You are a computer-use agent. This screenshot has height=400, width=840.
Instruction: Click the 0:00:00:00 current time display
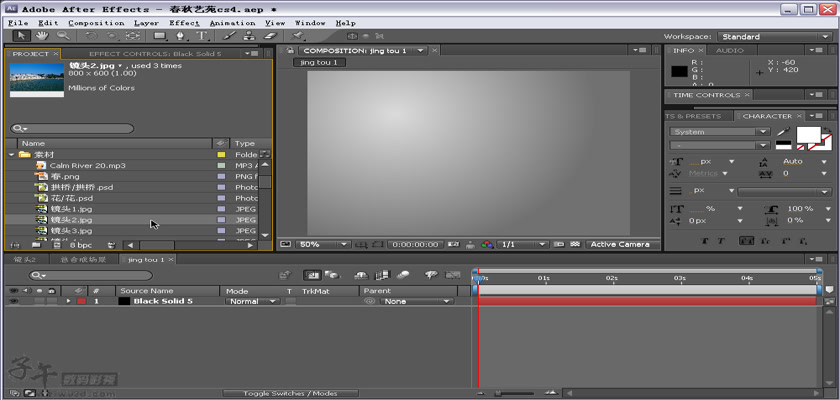click(x=415, y=244)
